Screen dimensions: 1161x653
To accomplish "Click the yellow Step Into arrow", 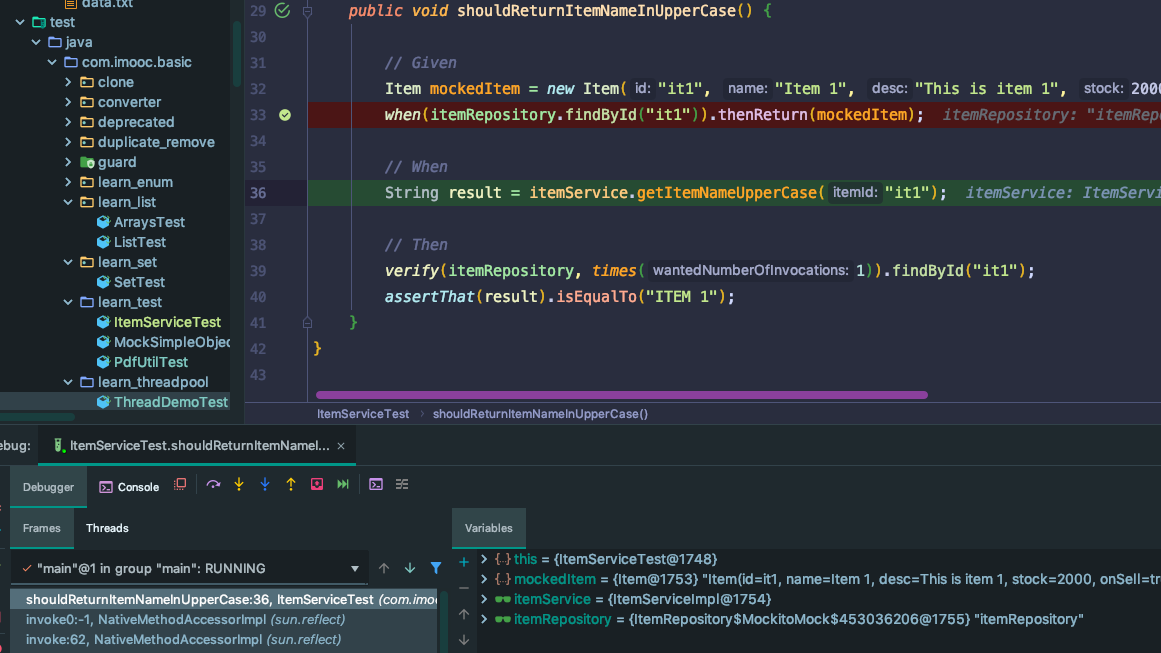I will [239, 485].
